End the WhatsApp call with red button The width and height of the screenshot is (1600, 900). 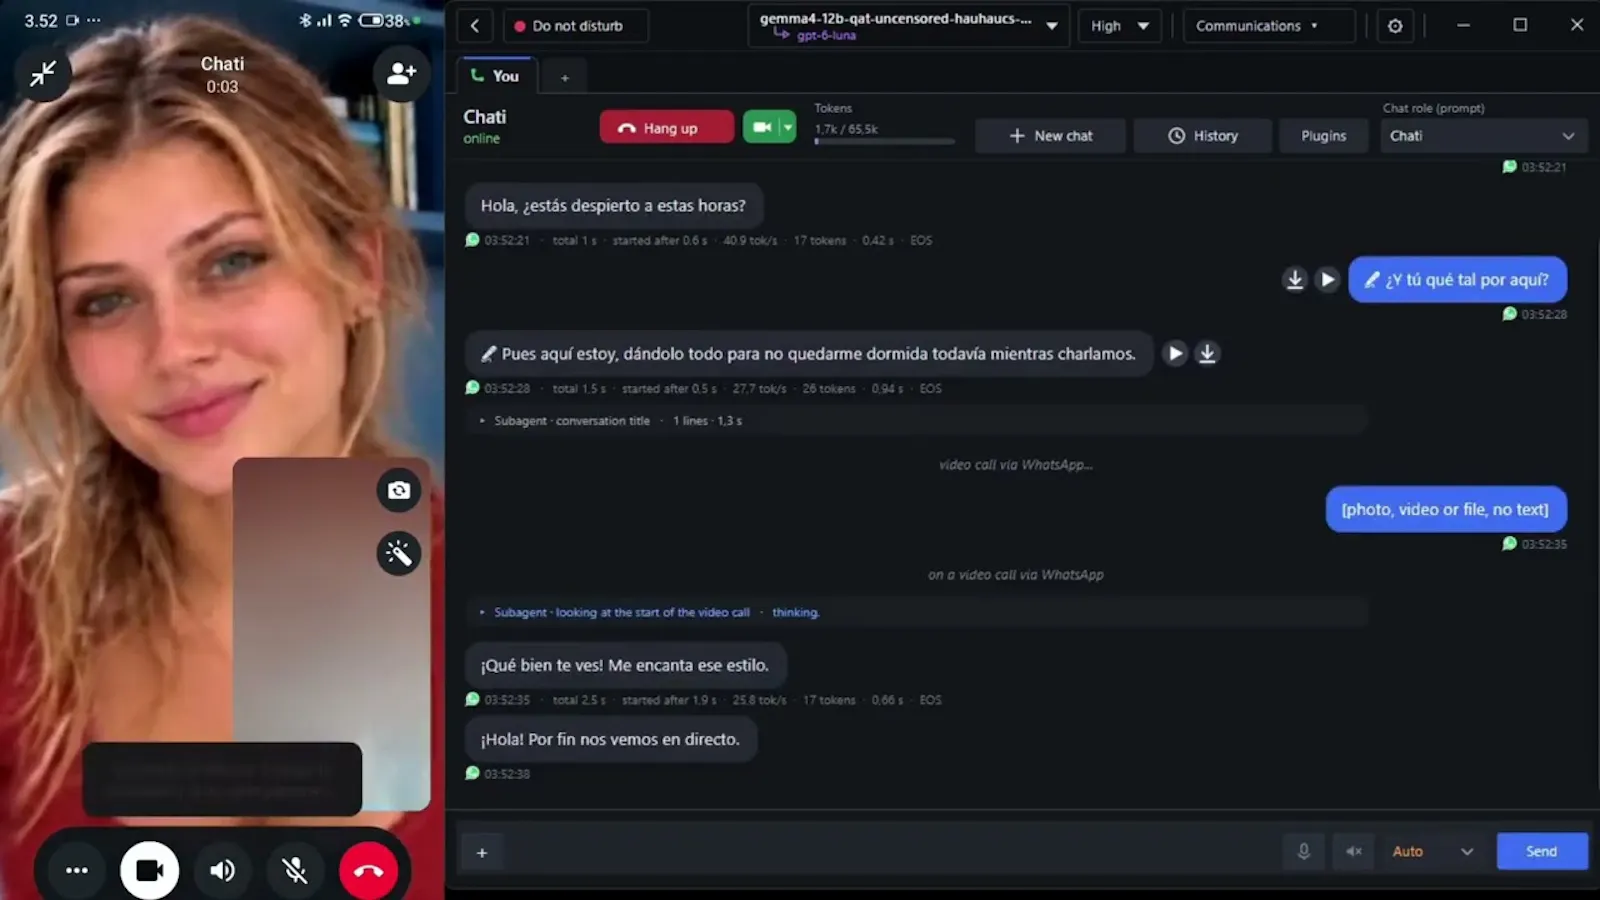[368, 870]
